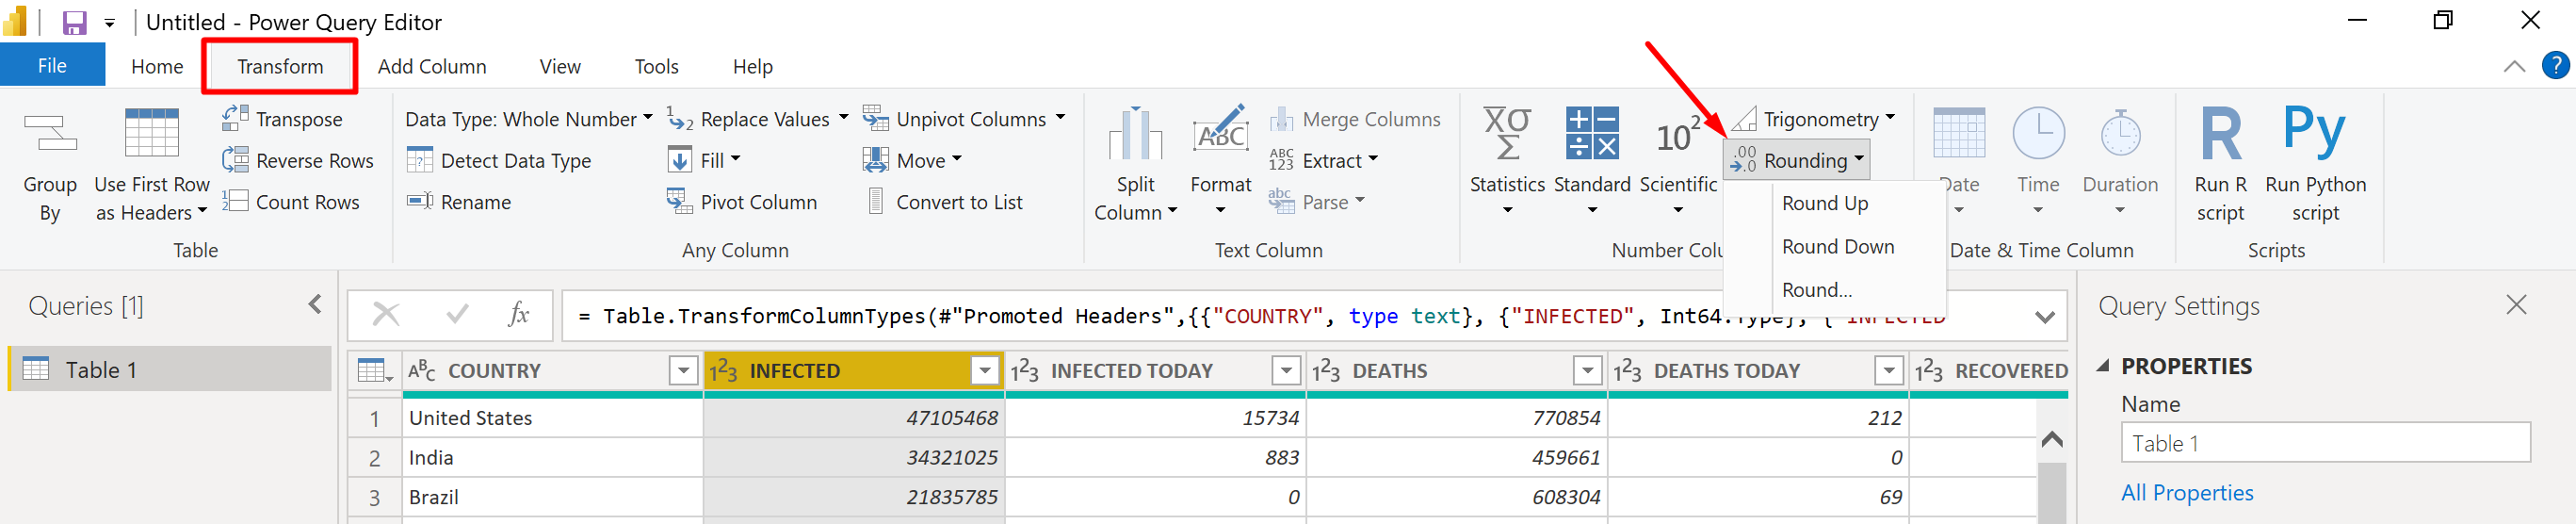Click the All Properties link
This screenshot has width=2576, height=524.
click(2187, 492)
